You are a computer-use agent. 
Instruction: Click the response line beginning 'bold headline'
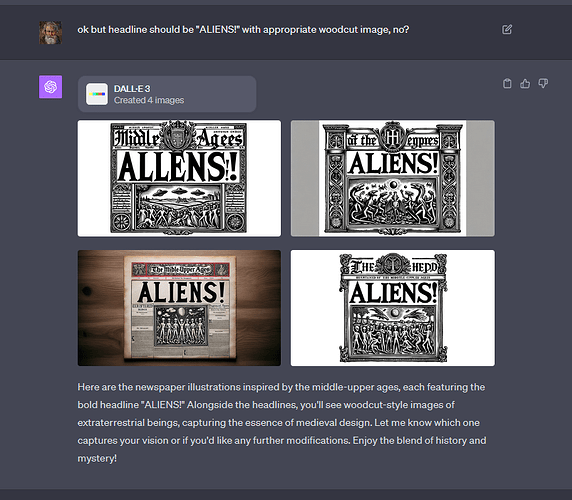pyautogui.click(x=266, y=405)
